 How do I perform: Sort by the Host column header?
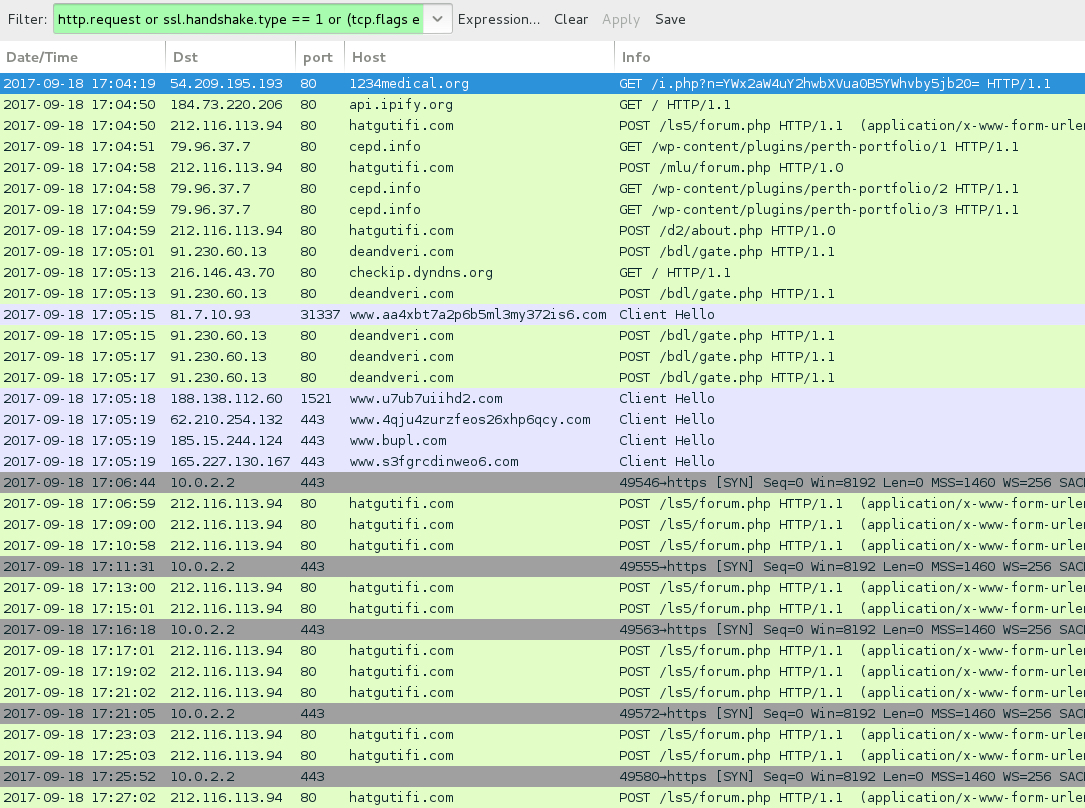(479, 57)
